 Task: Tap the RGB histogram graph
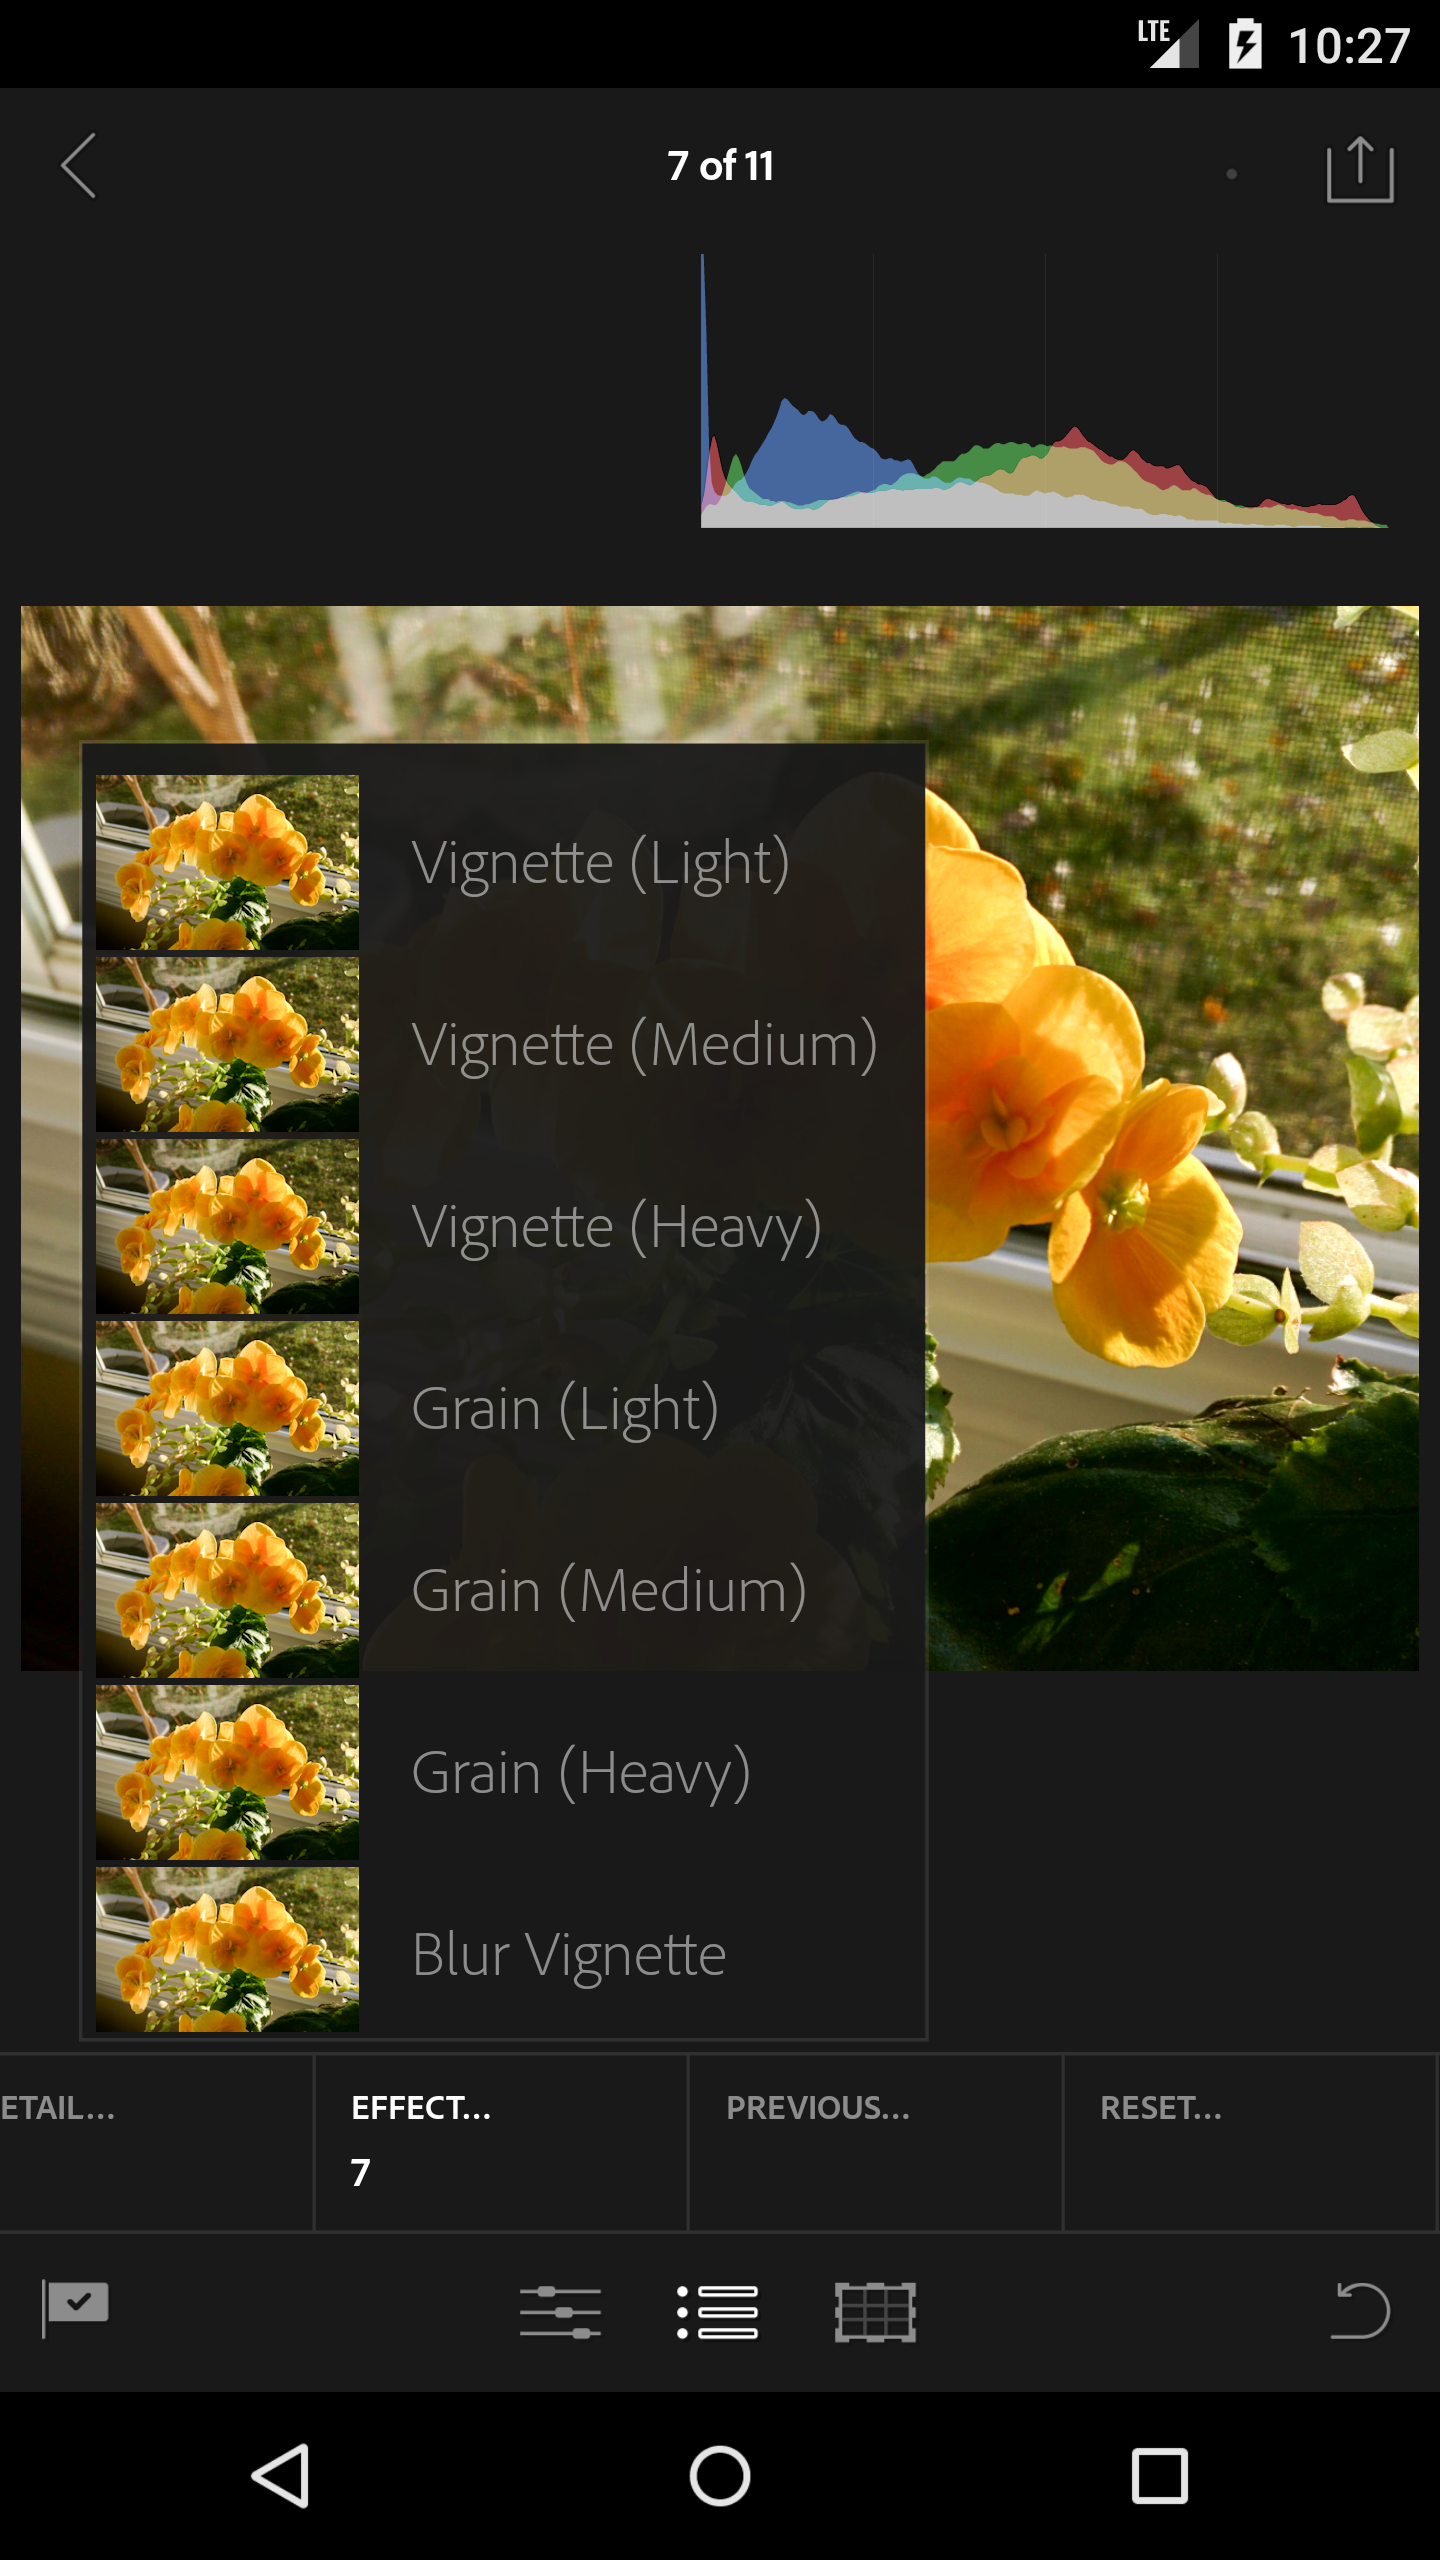(1044, 391)
